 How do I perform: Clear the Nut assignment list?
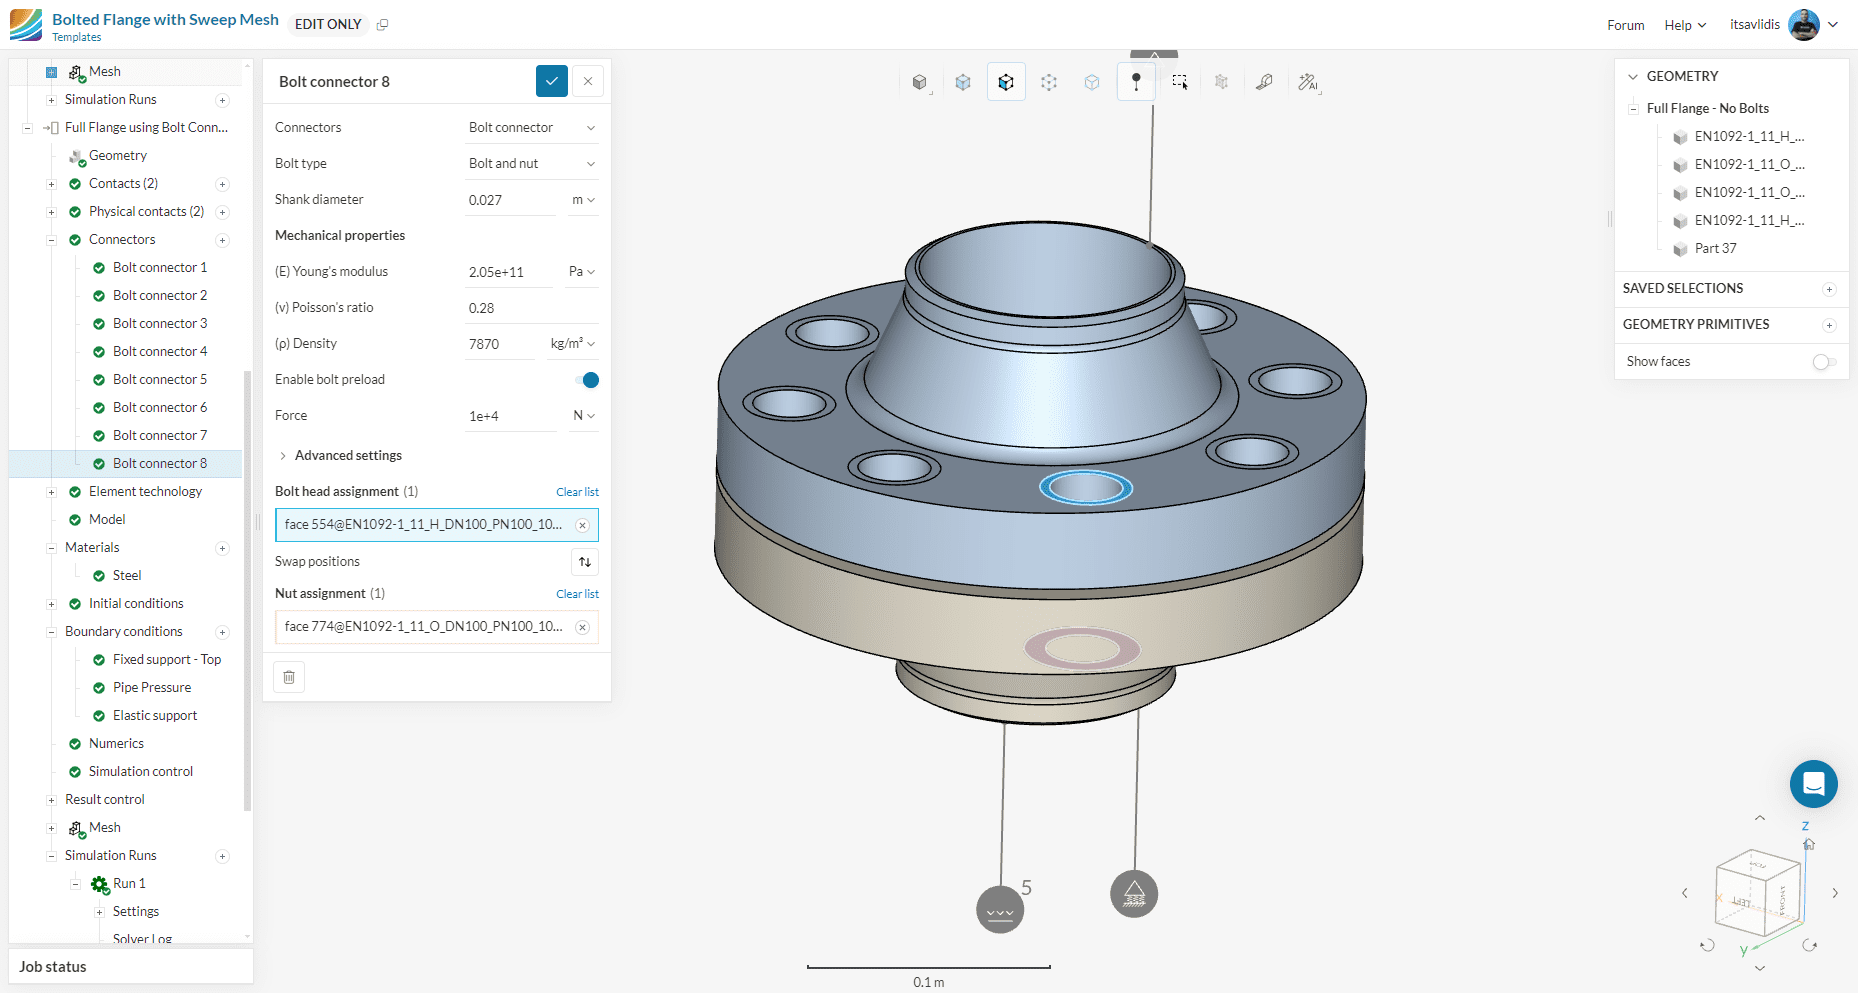coord(577,594)
